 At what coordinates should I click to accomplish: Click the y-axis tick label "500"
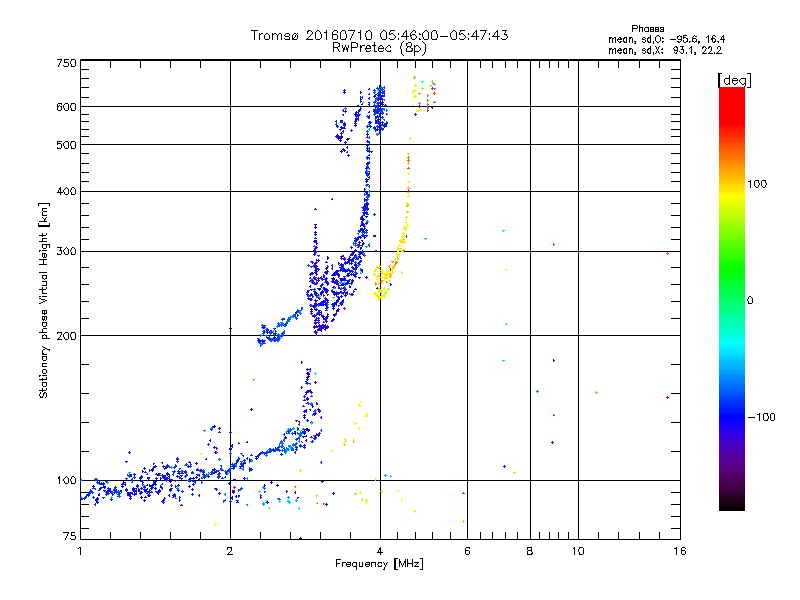click(66, 145)
